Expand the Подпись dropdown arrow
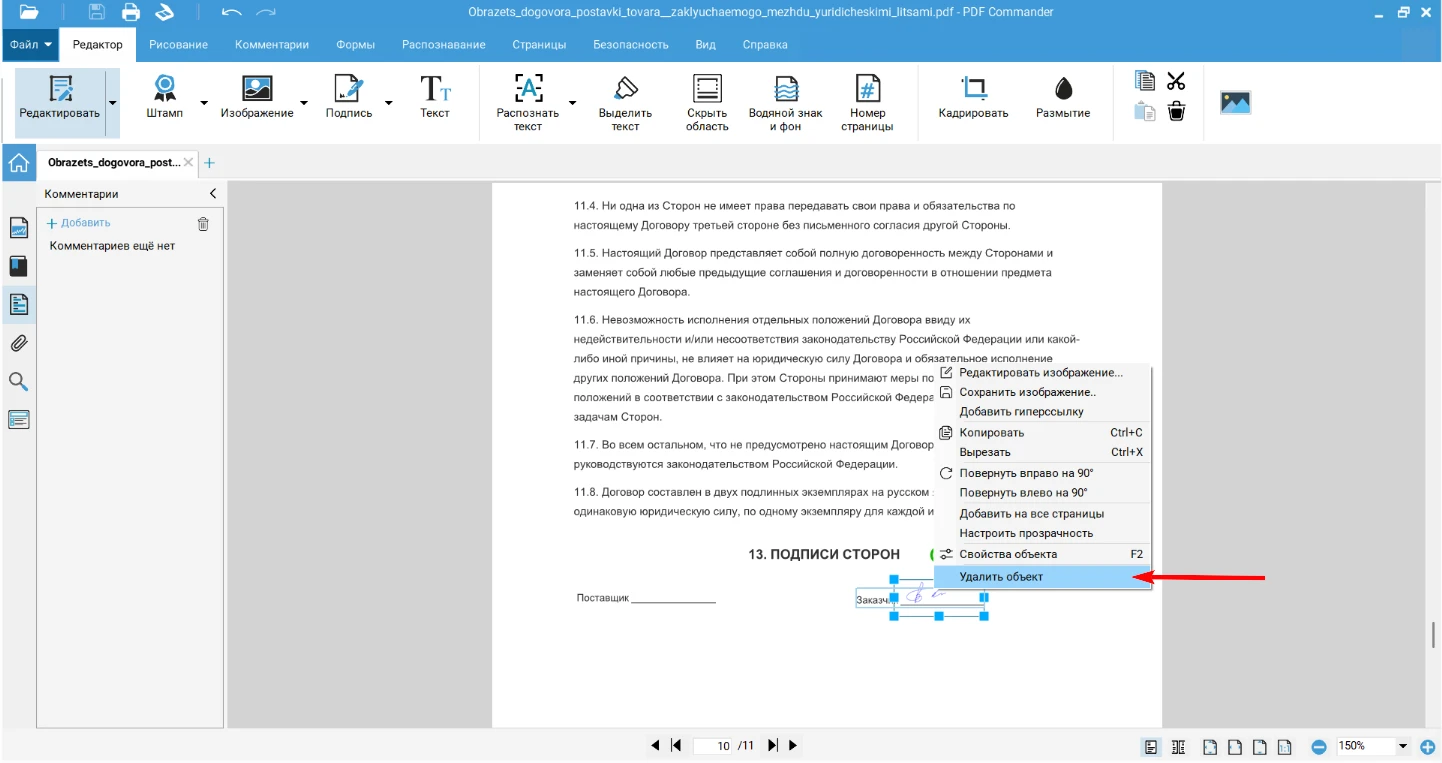Image resolution: width=1442 pixels, height=763 pixels. coord(389,103)
